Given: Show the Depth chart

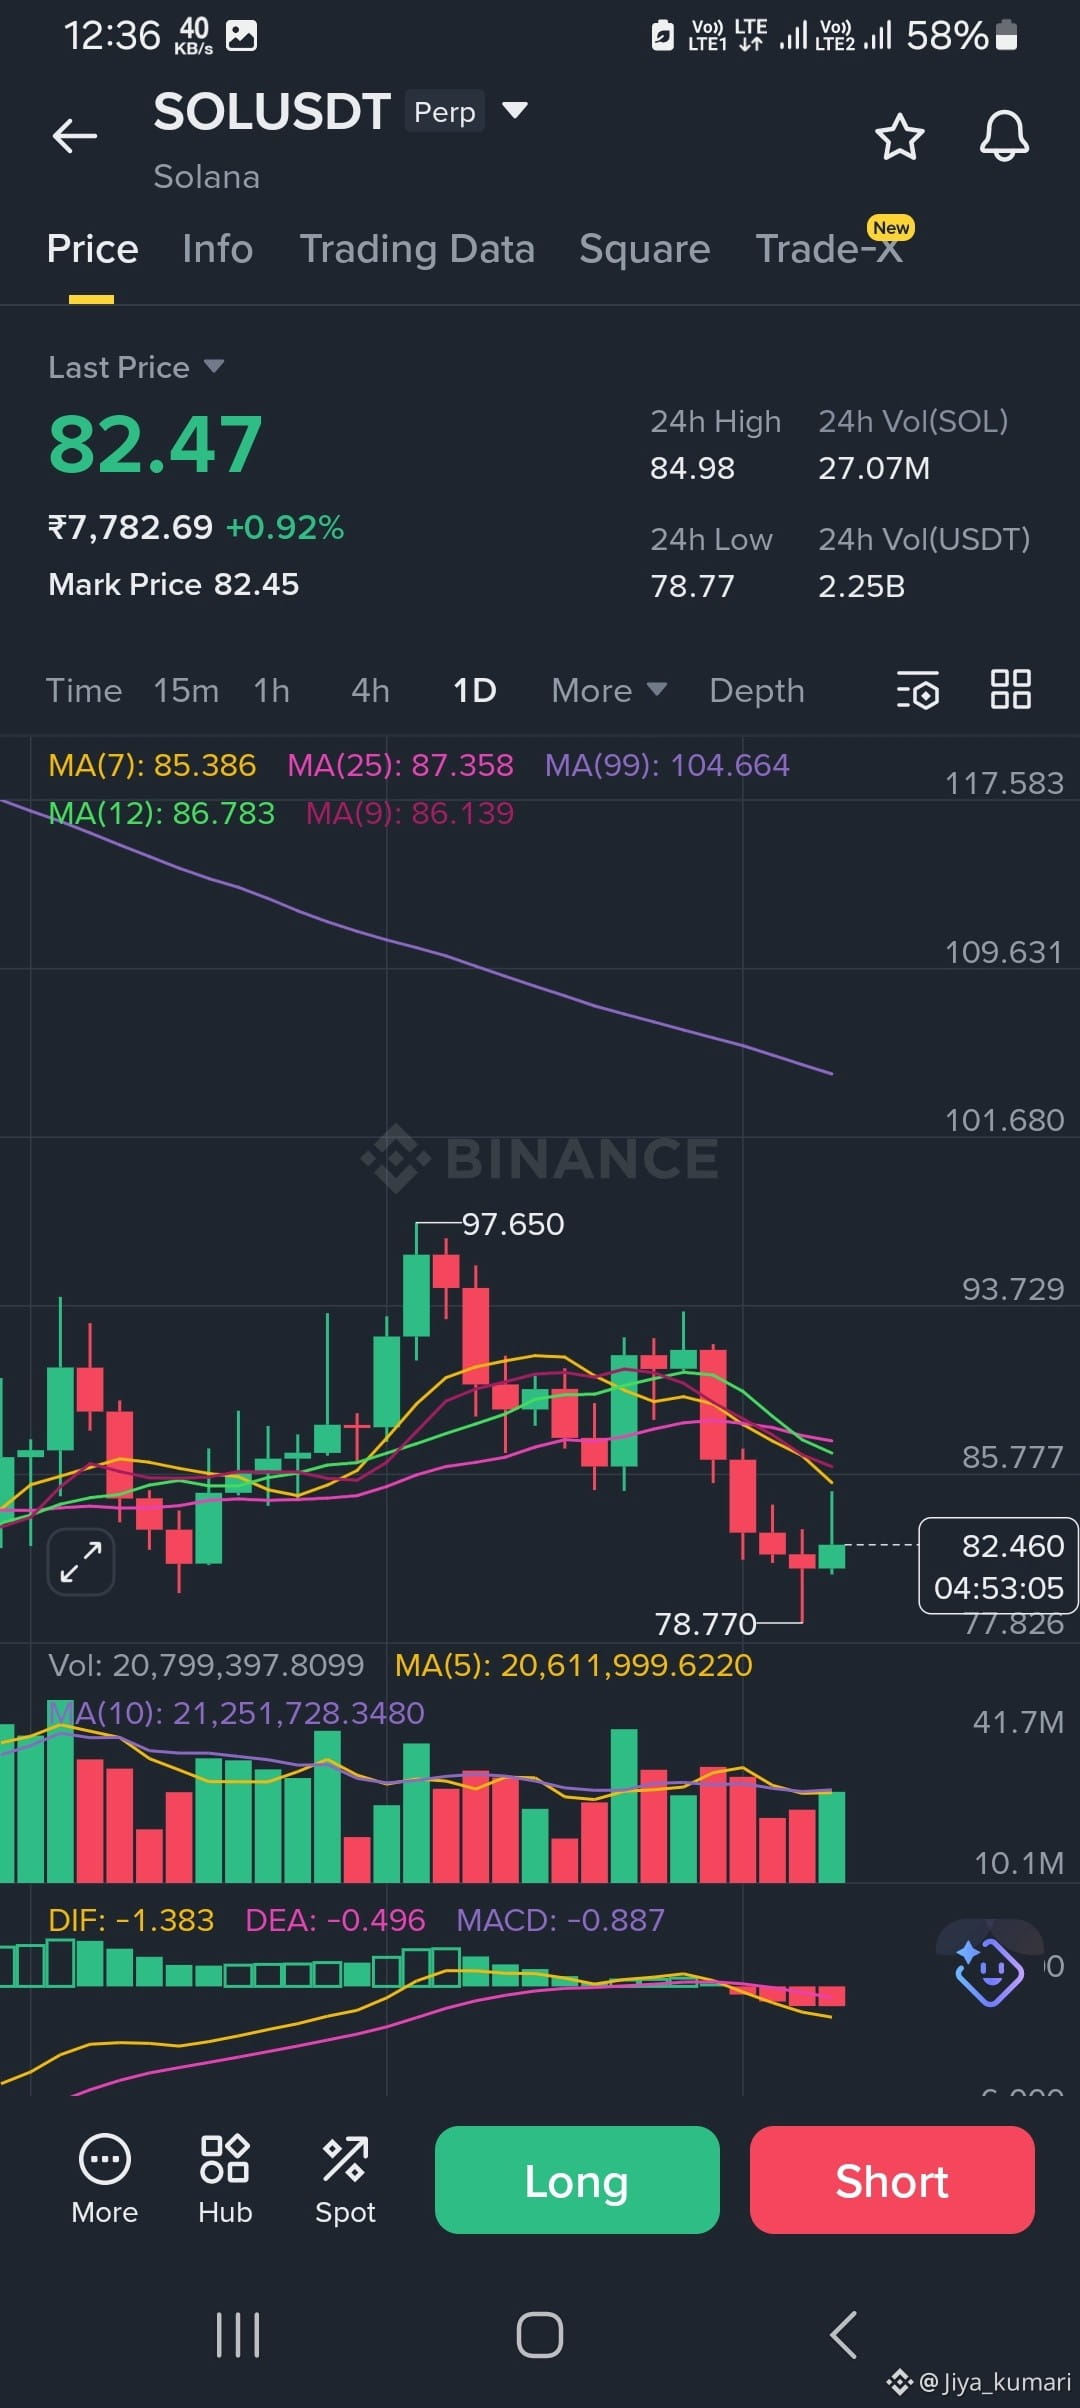Looking at the screenshot, I should [x=757, y=690].
